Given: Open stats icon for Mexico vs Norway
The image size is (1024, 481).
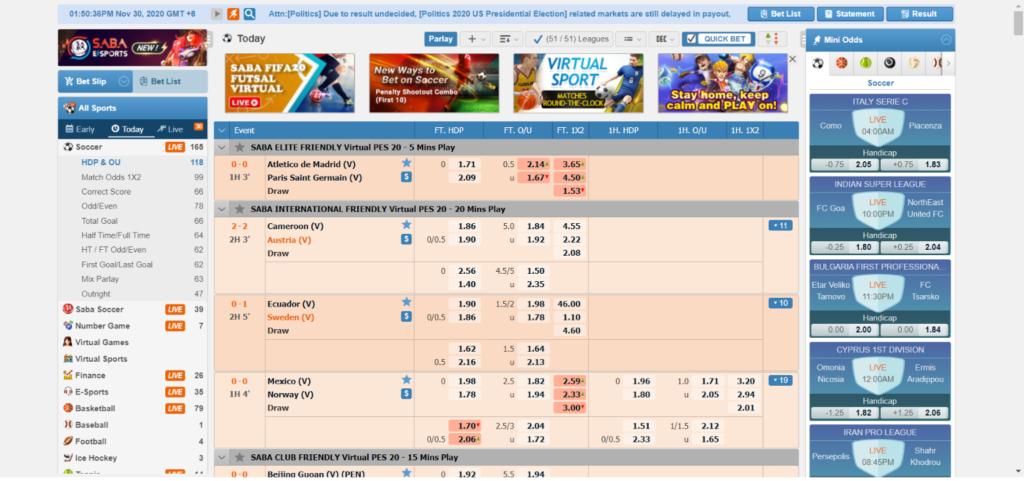Looking at the screenshot, I should 406,394.
